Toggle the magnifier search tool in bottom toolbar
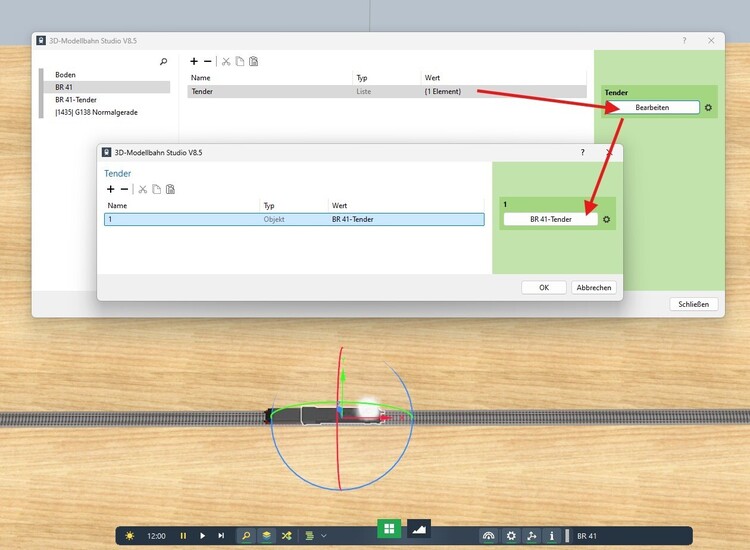The width and height of the screenshot is (750, 550). click(x=246, y=536)
